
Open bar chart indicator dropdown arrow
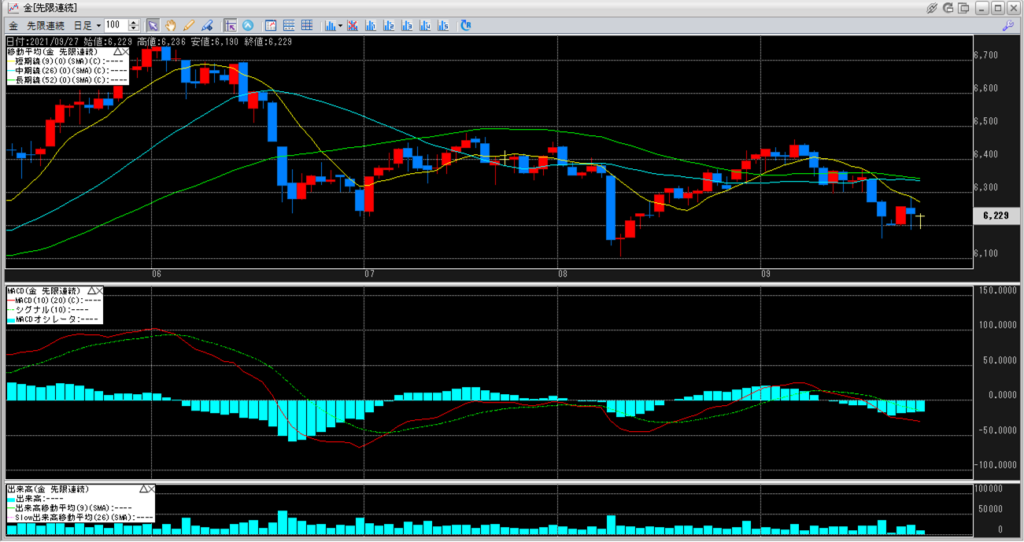pyautogui.click(x=340, y=26)
